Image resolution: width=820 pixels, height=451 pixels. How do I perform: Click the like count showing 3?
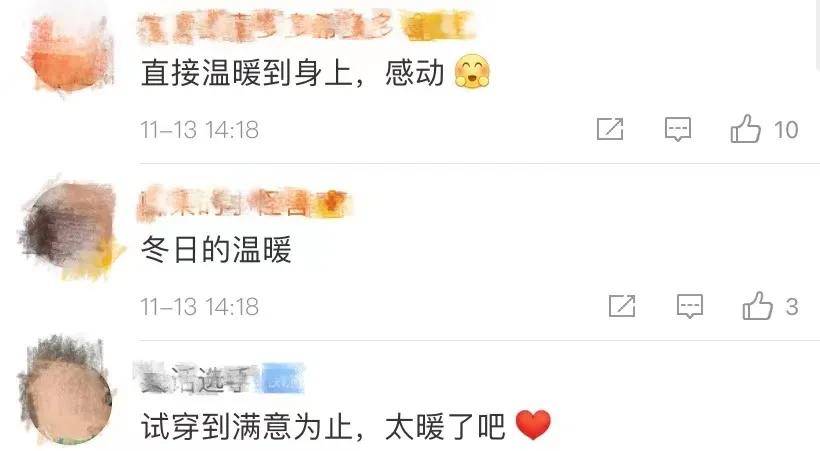point(792,307)
